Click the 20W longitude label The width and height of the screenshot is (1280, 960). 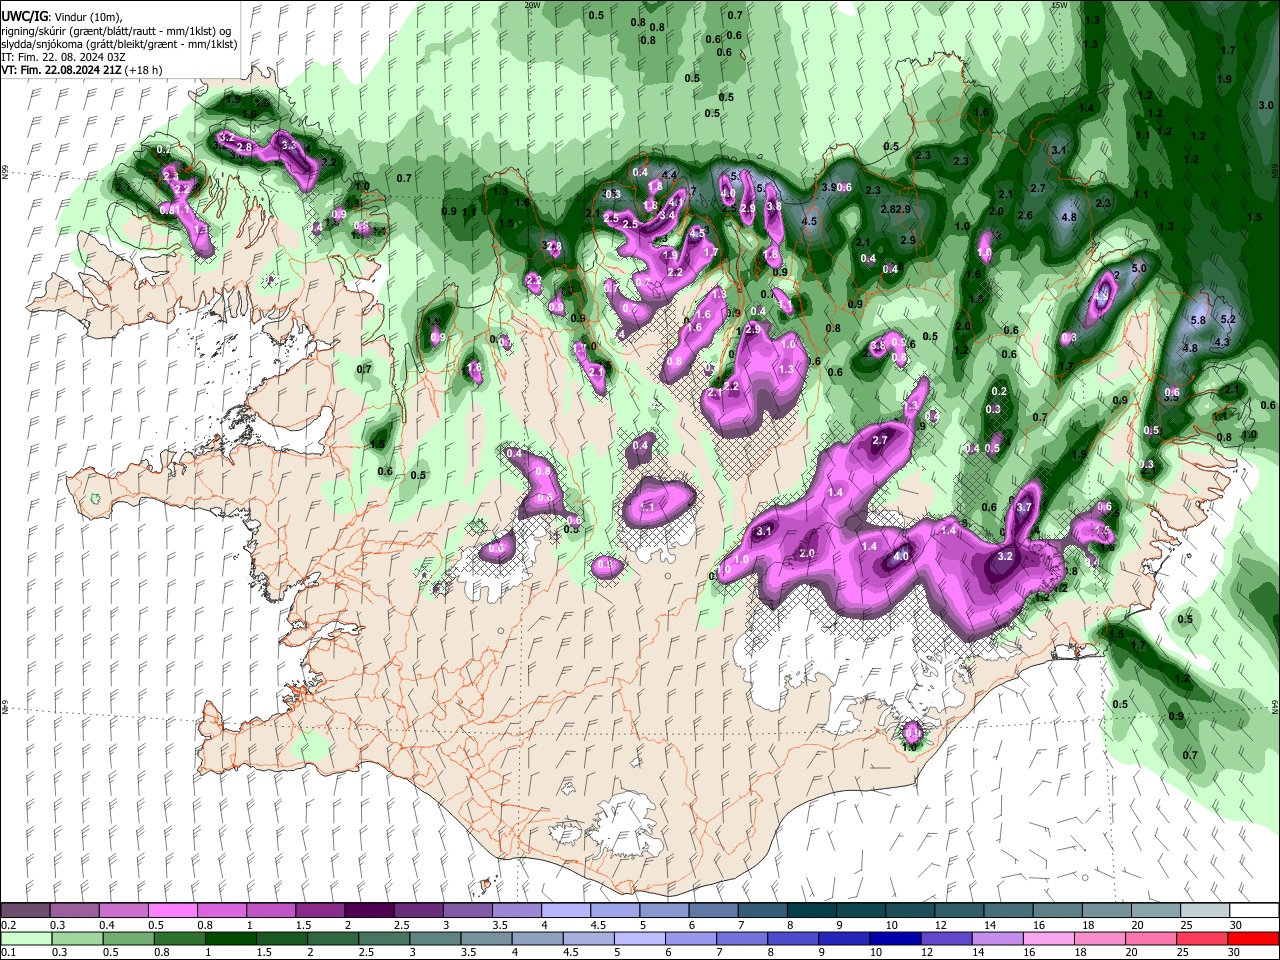tap(532, 5)
